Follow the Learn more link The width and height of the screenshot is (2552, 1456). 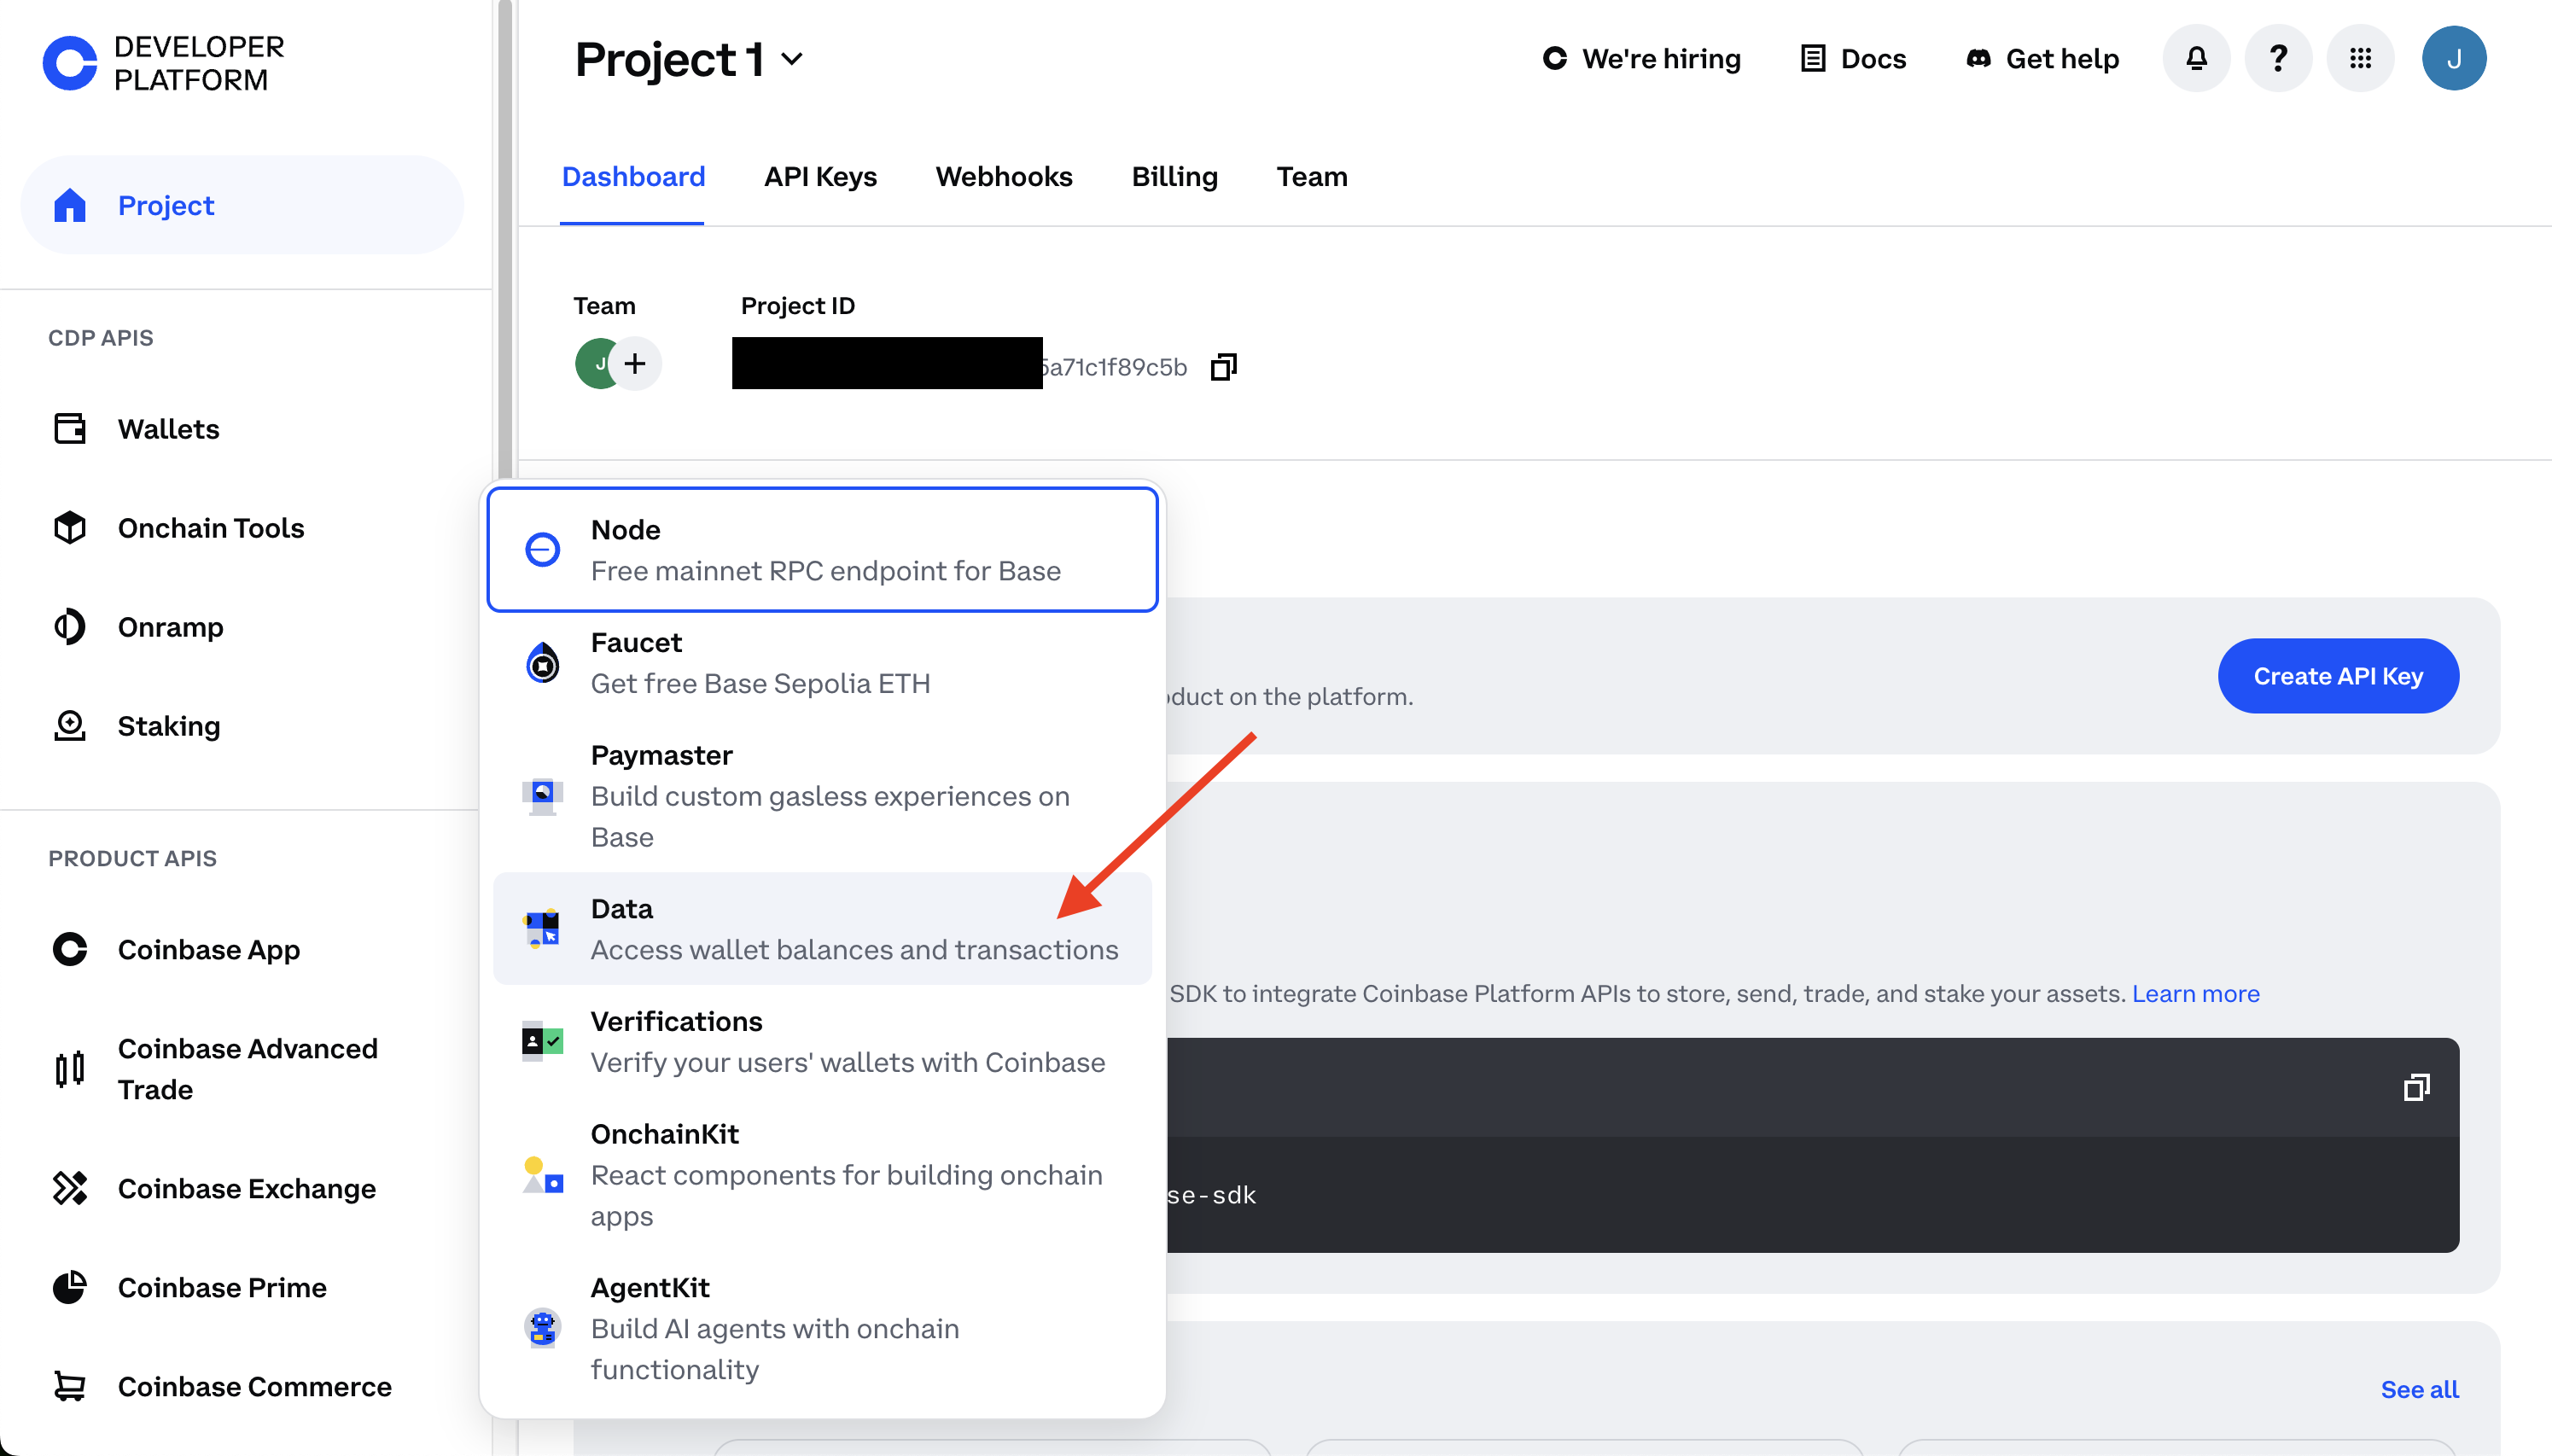click(x=2195, y=994)
